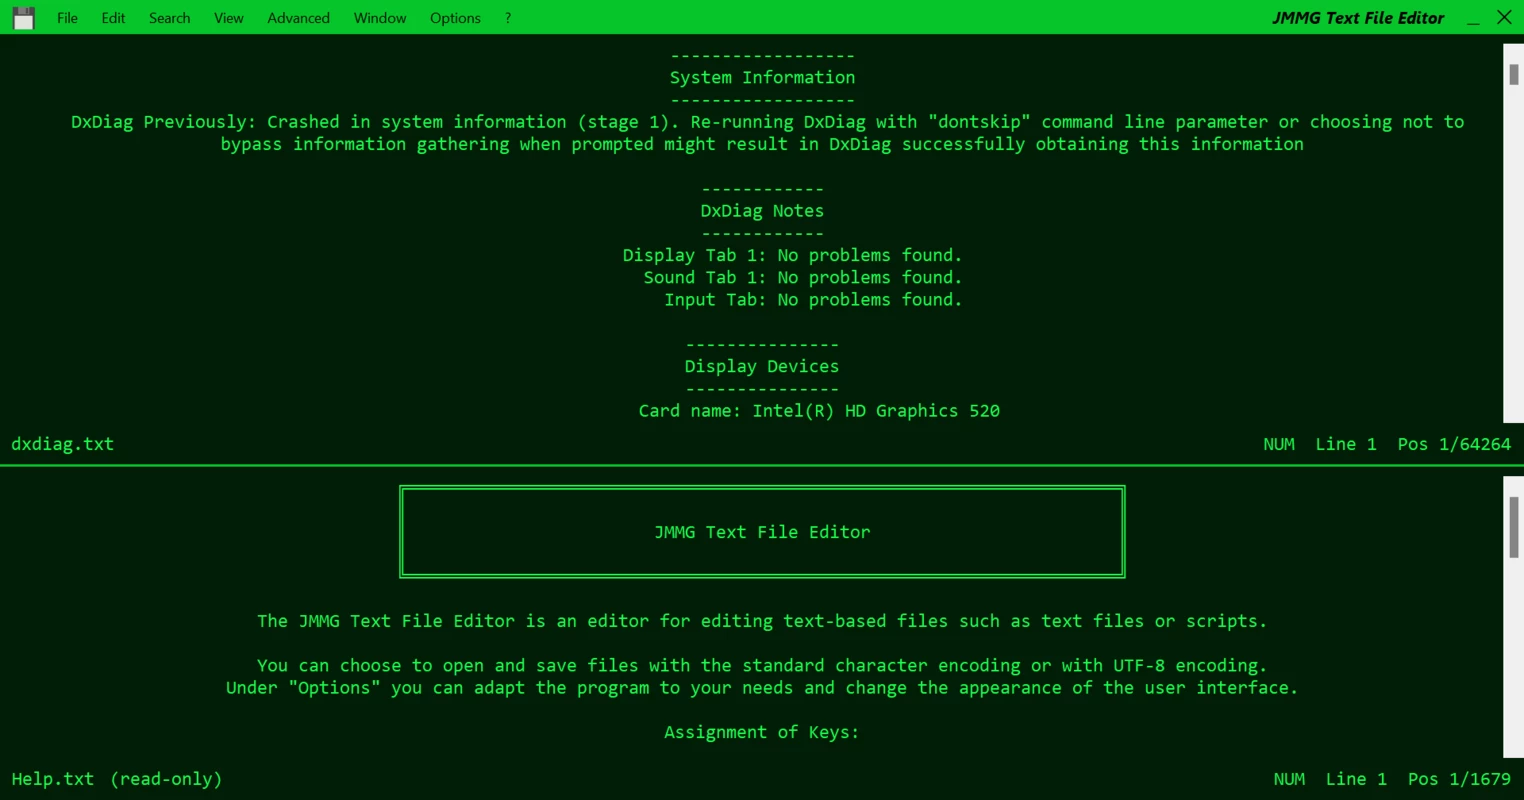Image resolution: width=1524 pixels, height=800 pixels.
Task: Click the upper pane scrollbar thumb
Action: [1514, 74]
